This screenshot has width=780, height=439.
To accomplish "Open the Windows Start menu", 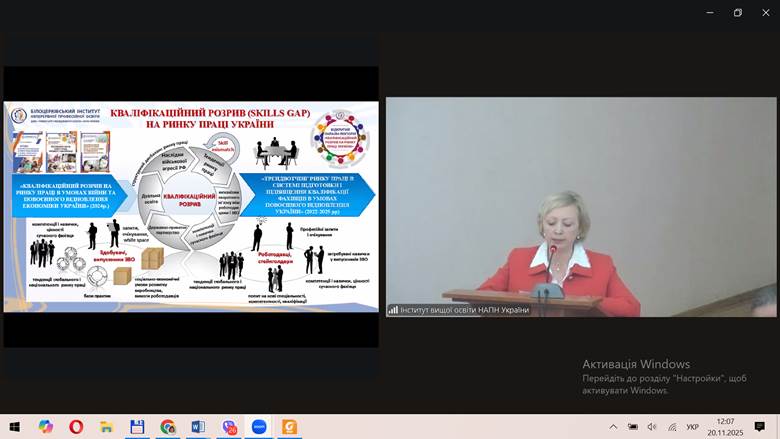I will click(15, 427).
